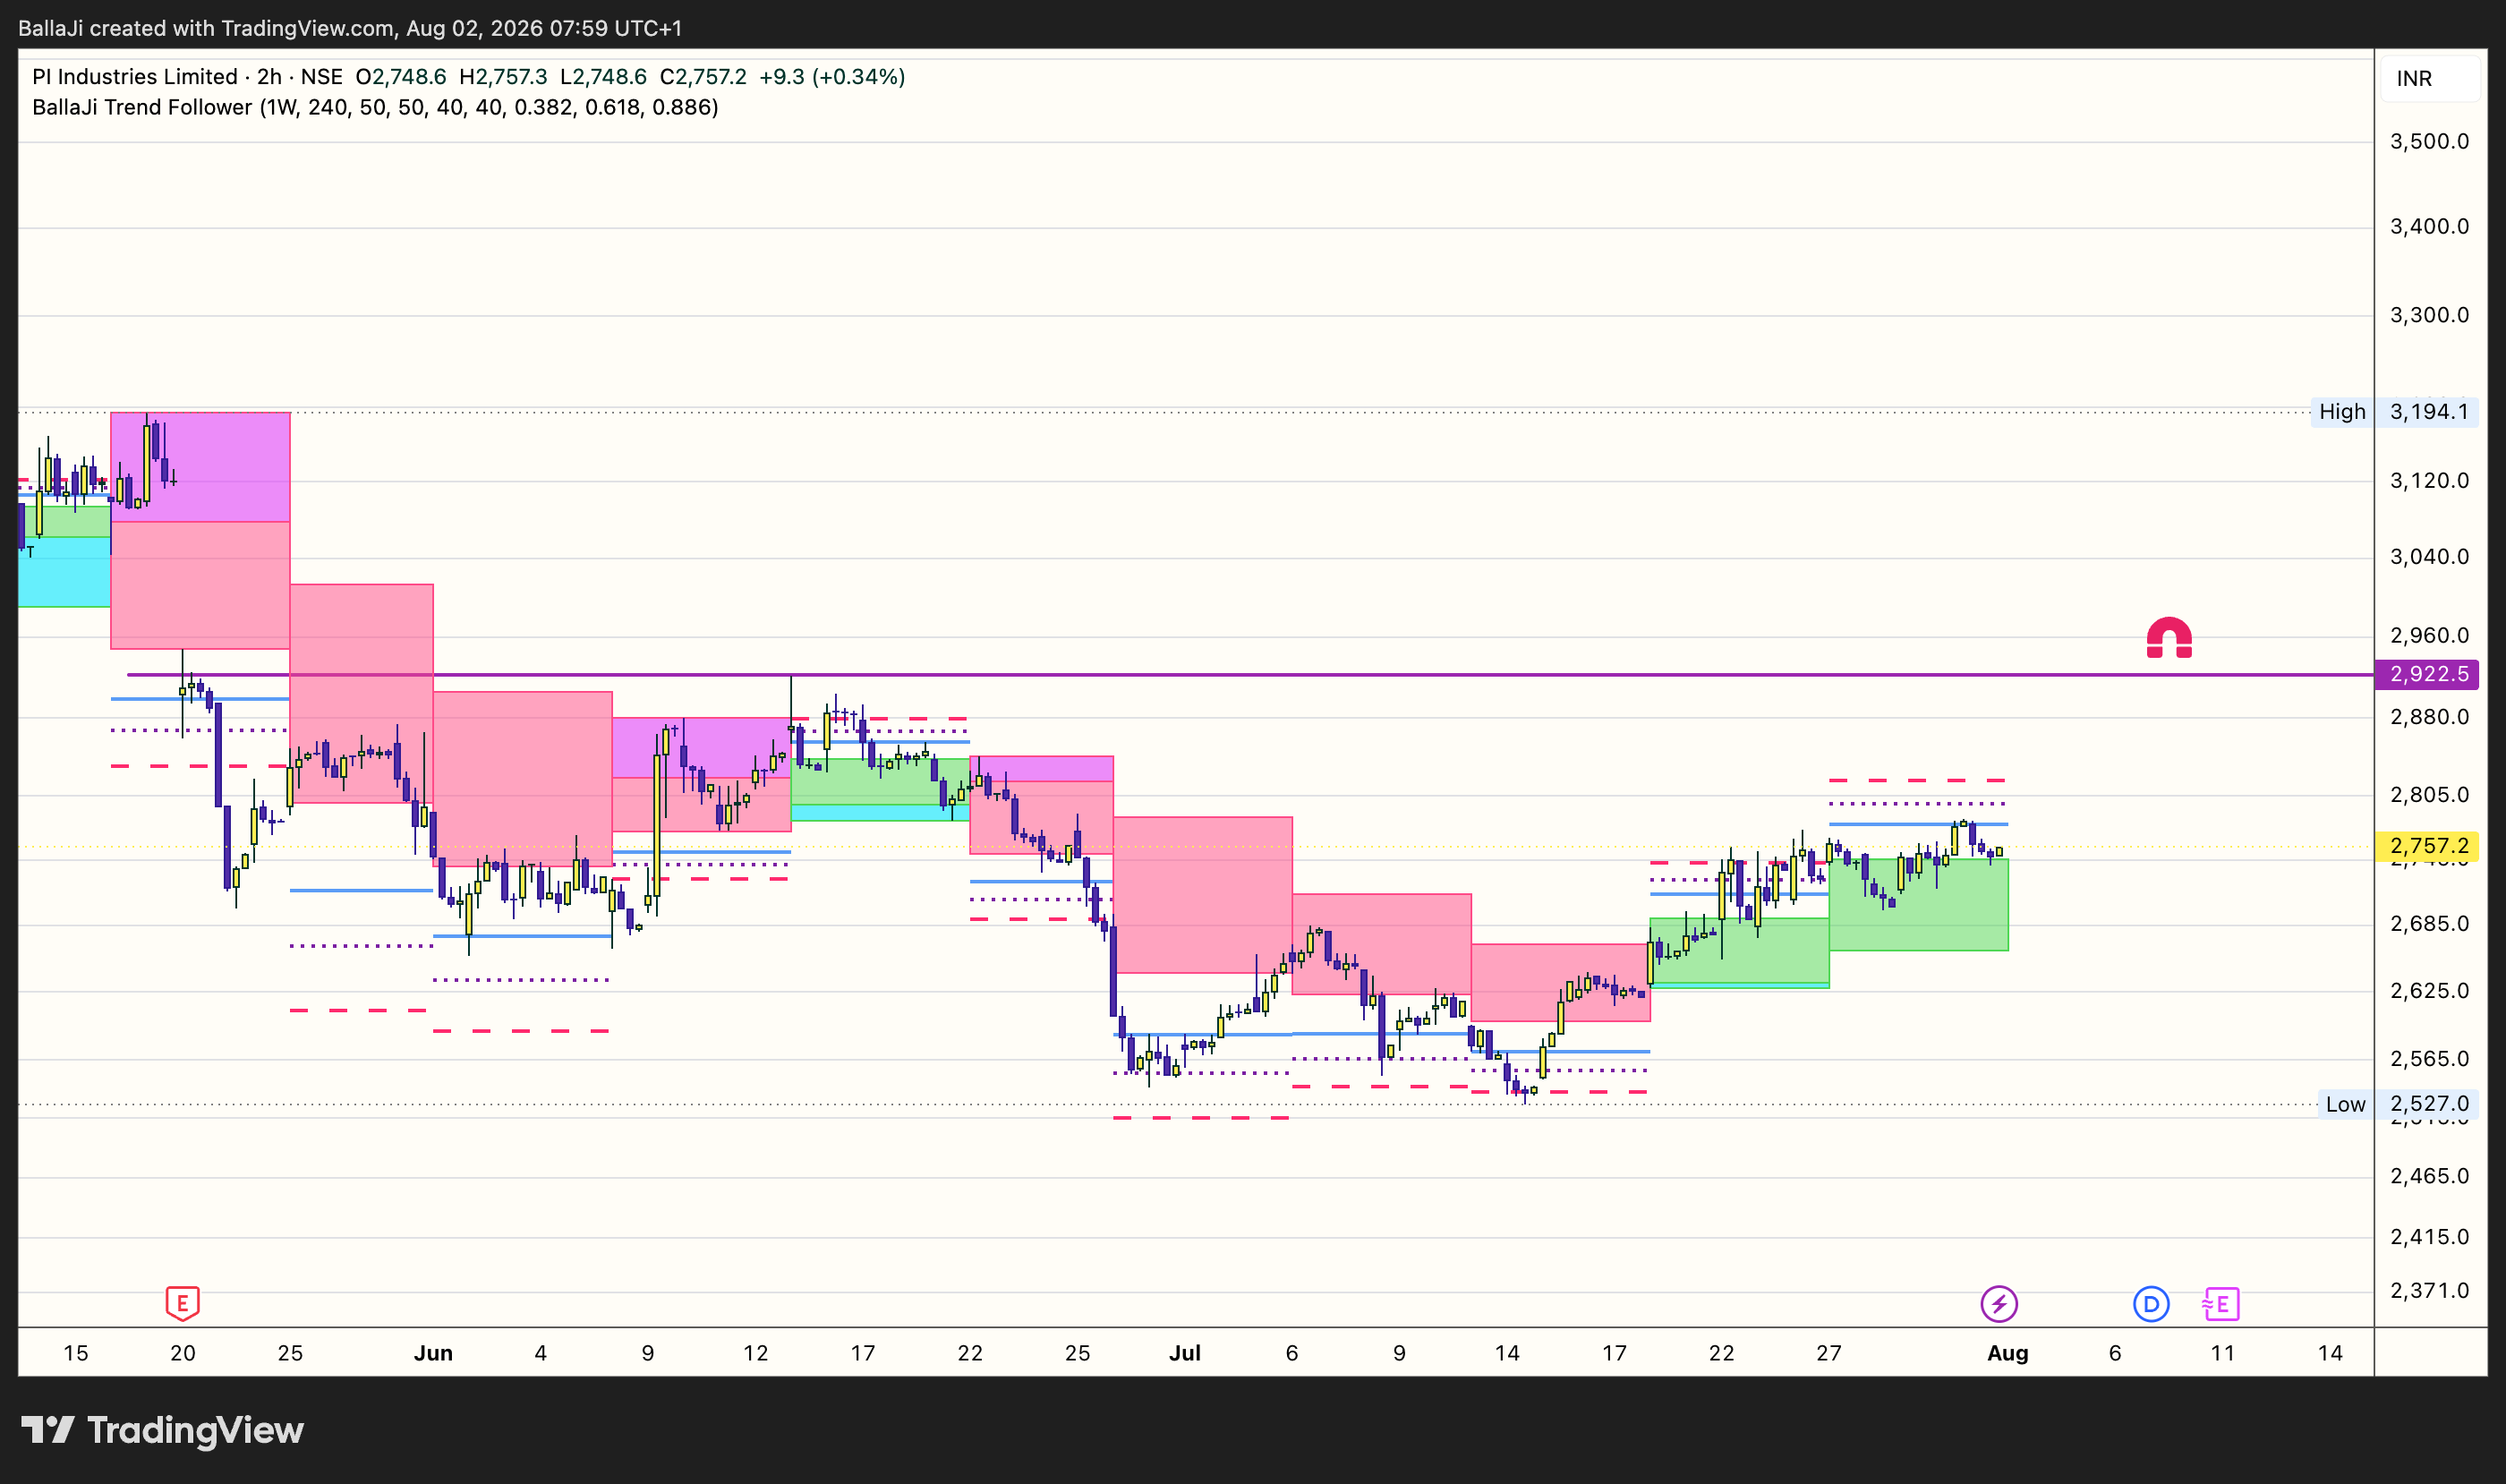Click the 3,120.0 price axis label
Viewport: 2506px width, 1484px height.
pyautogui.click(x=2429, y=481)
